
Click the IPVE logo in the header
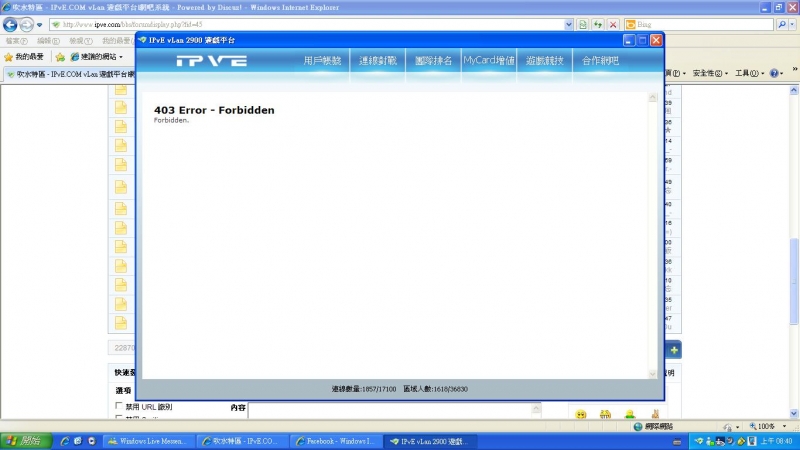[x=212, y=61]
